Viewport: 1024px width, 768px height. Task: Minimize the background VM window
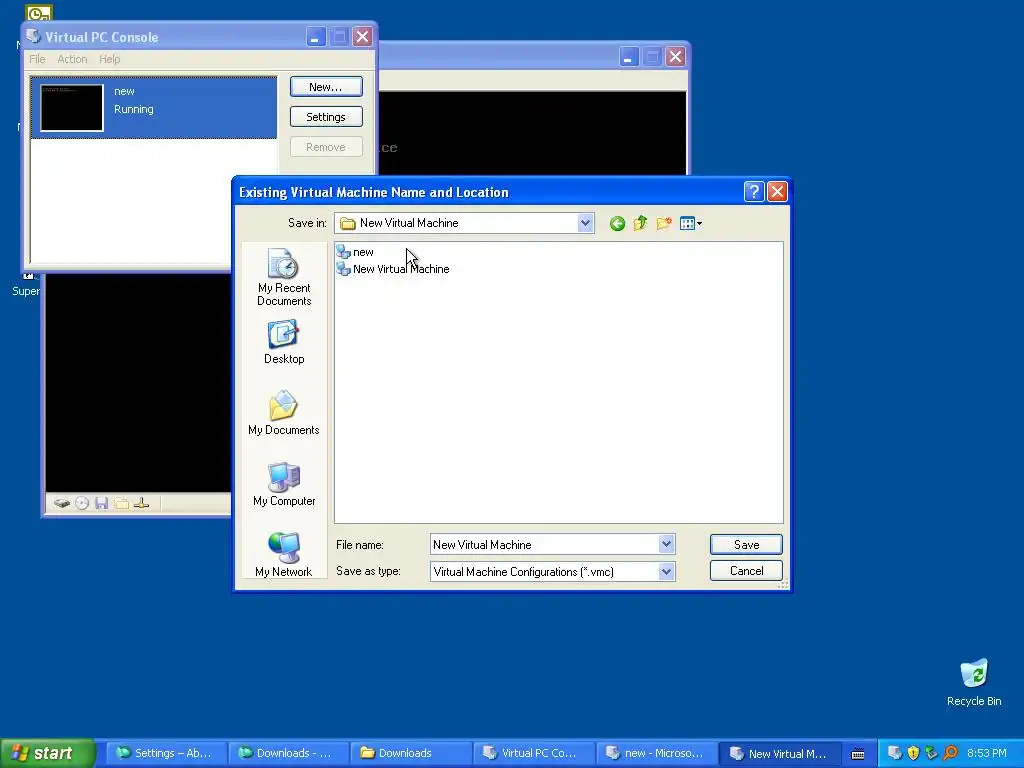tap(628, 57)
